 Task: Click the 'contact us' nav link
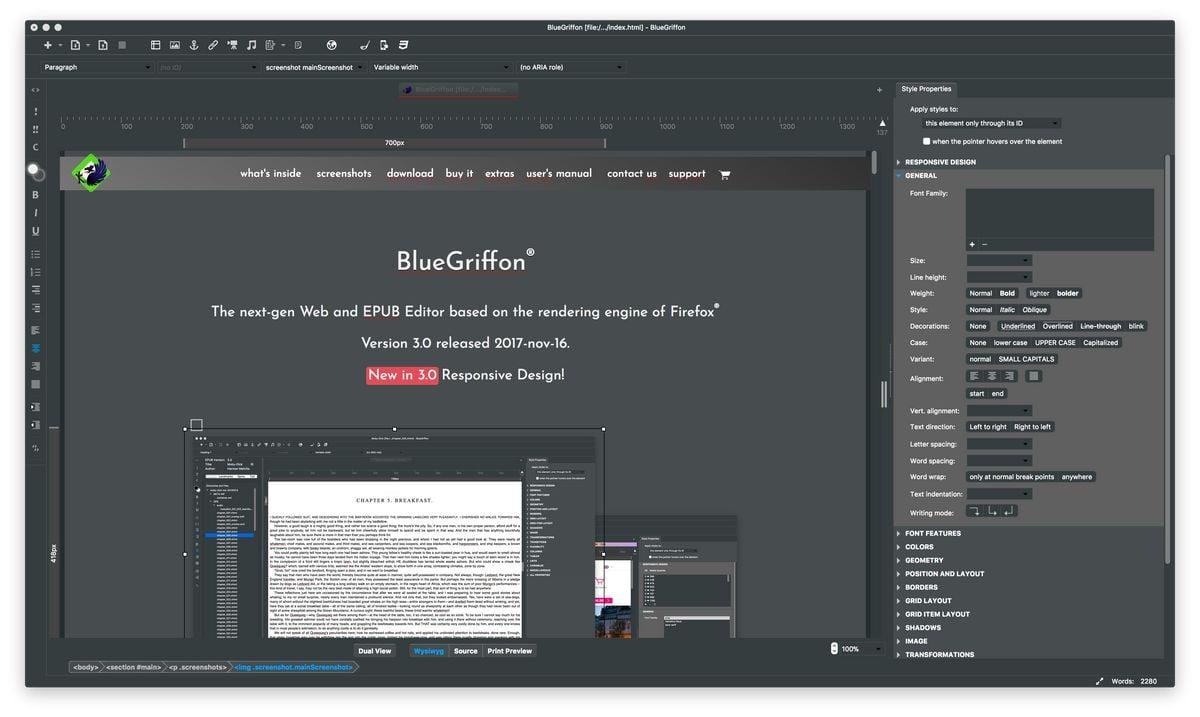pos(632,174)
